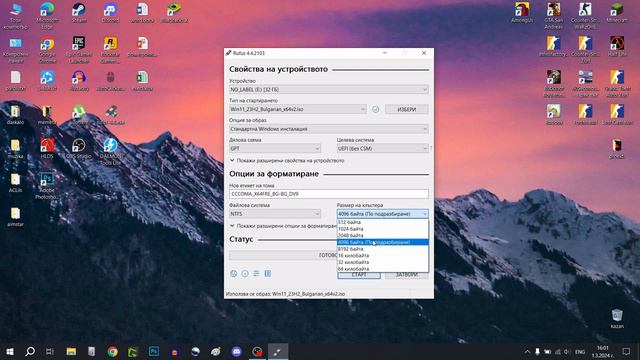The height and width of the screenshot is (360, 640).
Task: Click the Rufus status progress bar
Action: pyautogui.click(x=283, y=256)
